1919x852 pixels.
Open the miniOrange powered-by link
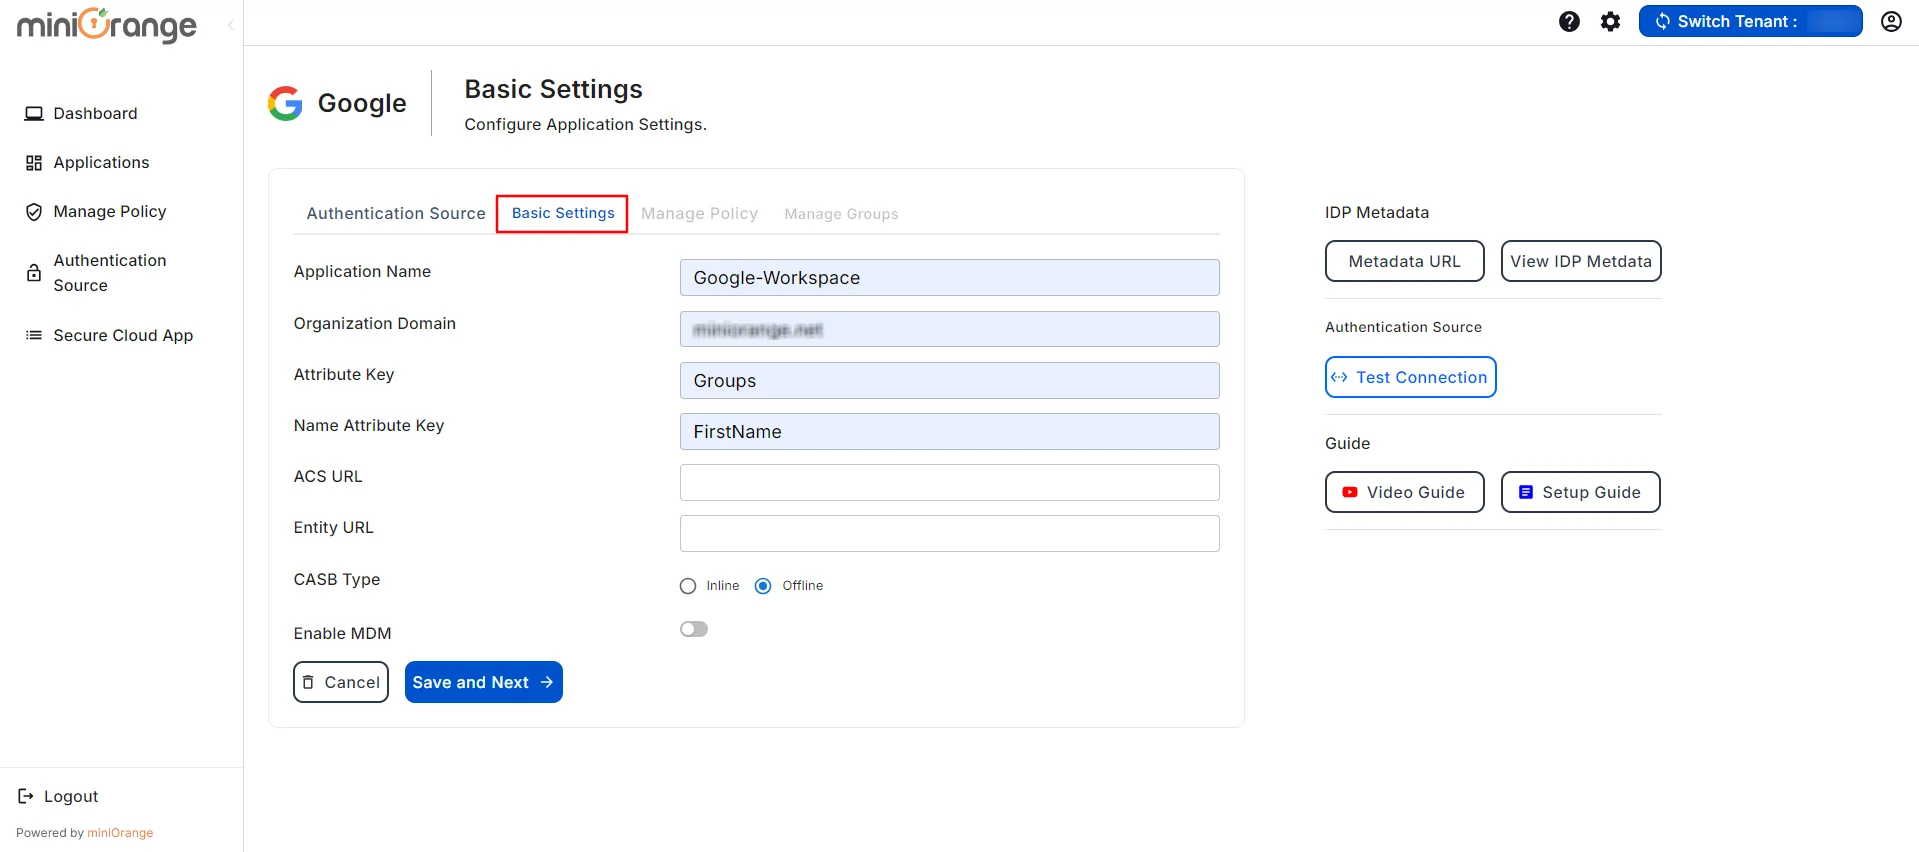[x=120, y=833]
